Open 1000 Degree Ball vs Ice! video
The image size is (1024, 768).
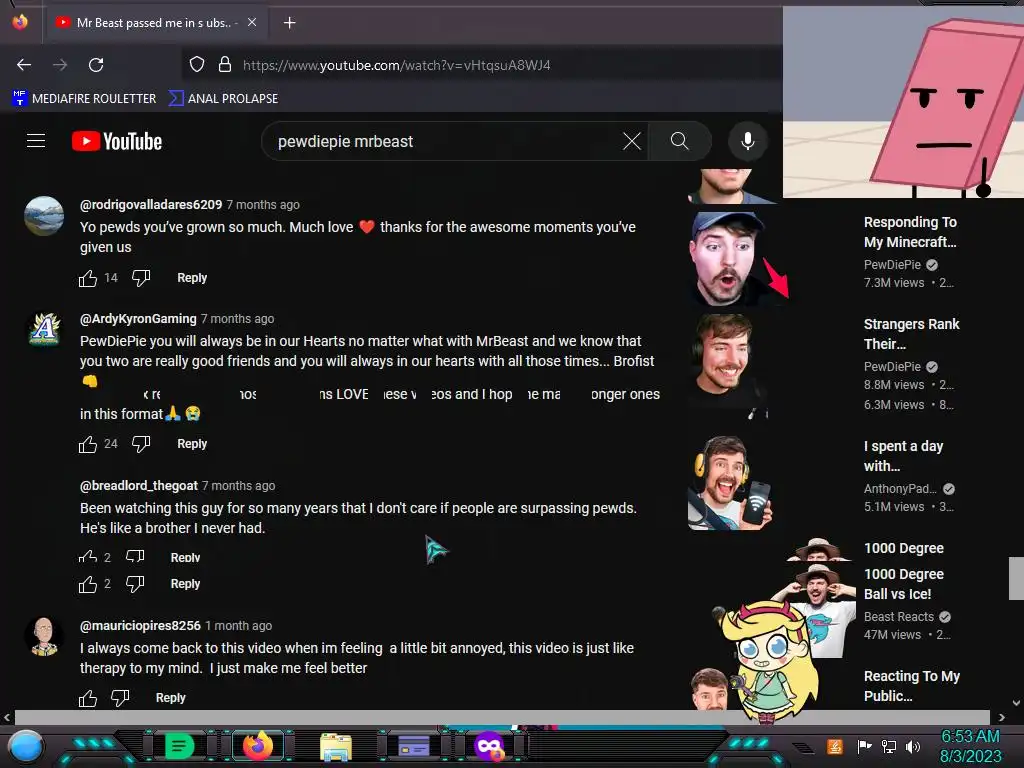(904, 584)
